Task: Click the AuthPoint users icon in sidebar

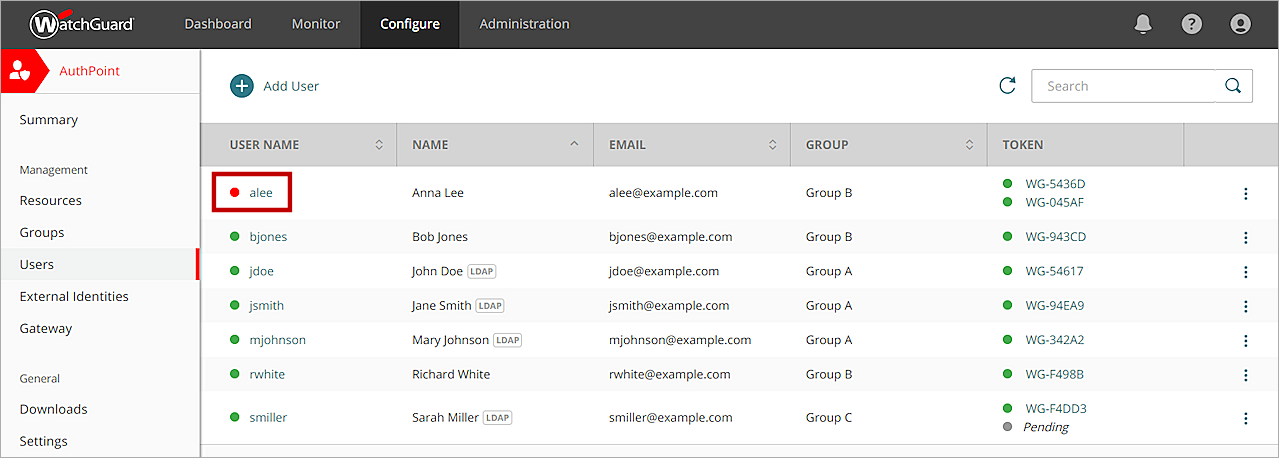Action: pos(20,71)
